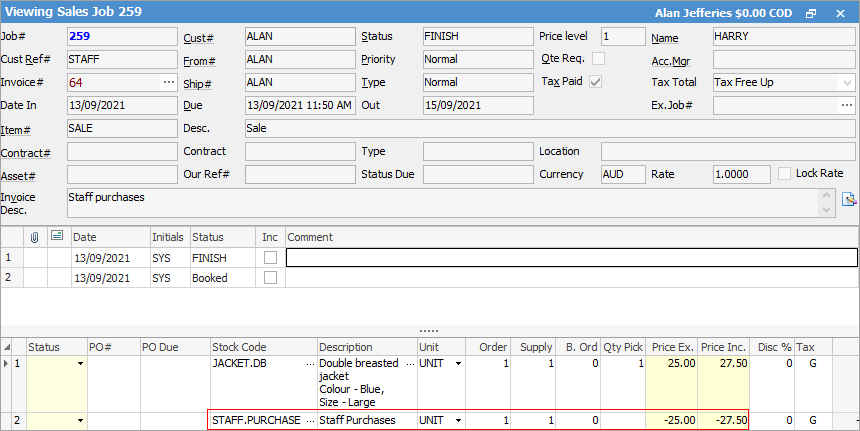Click the Comment field of FINISH row
The image size is (860, 431).
[570, 258]
